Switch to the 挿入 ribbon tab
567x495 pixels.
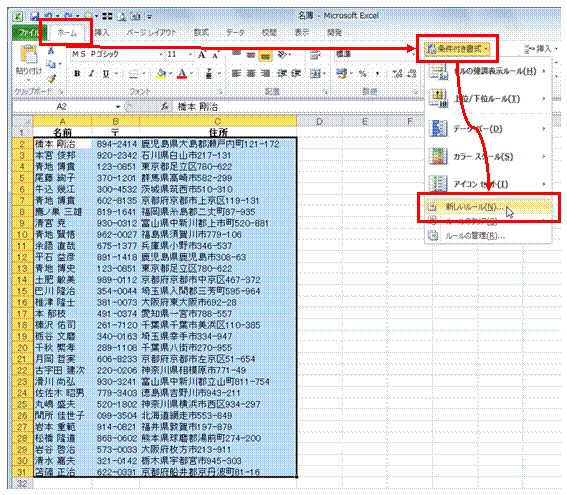pos(102,33)
